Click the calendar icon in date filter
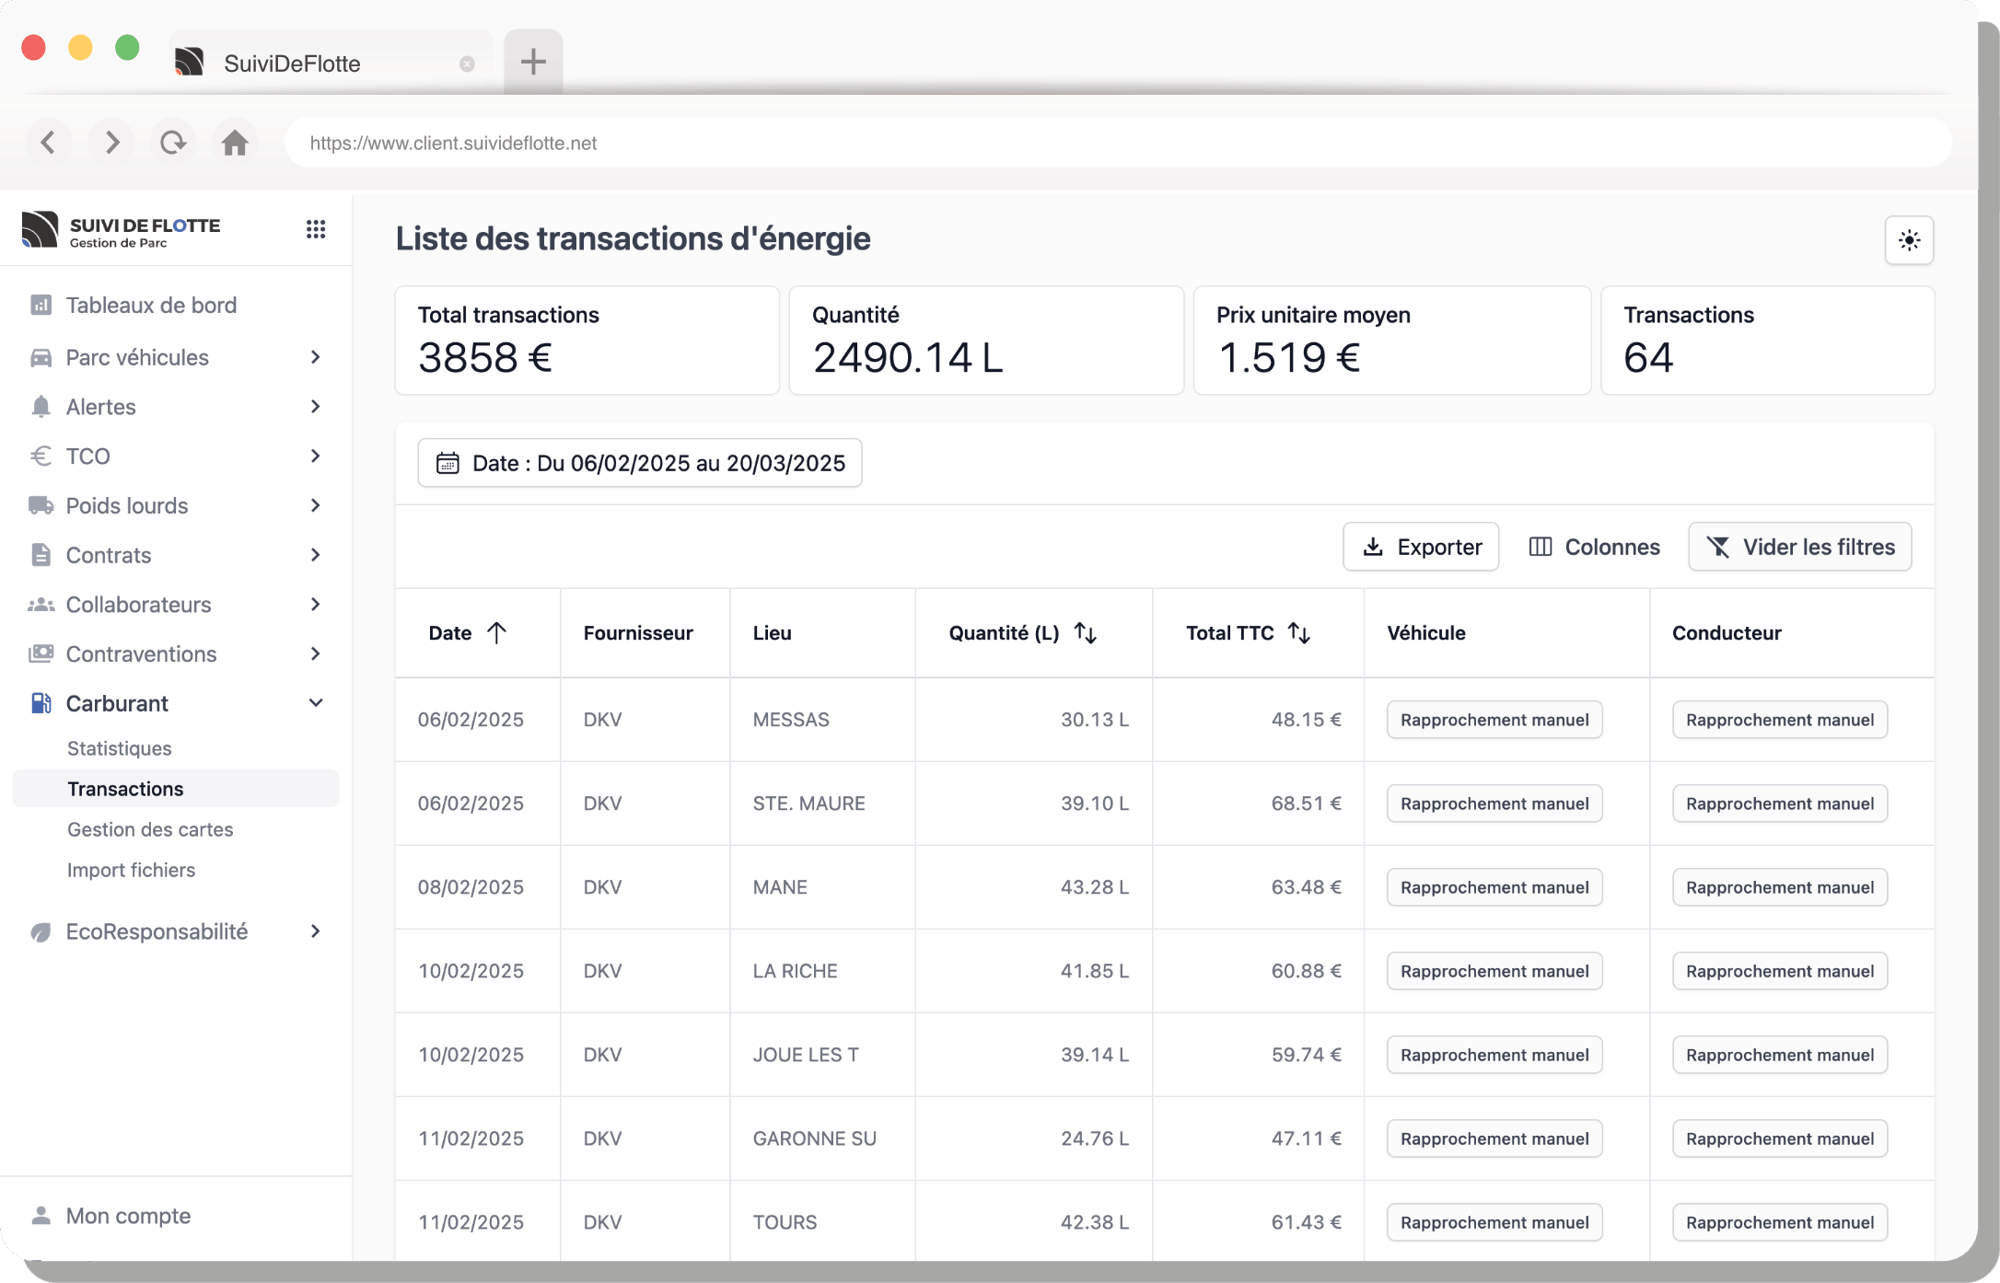This screenshot has height=1283, width=2000. point(447,463)
